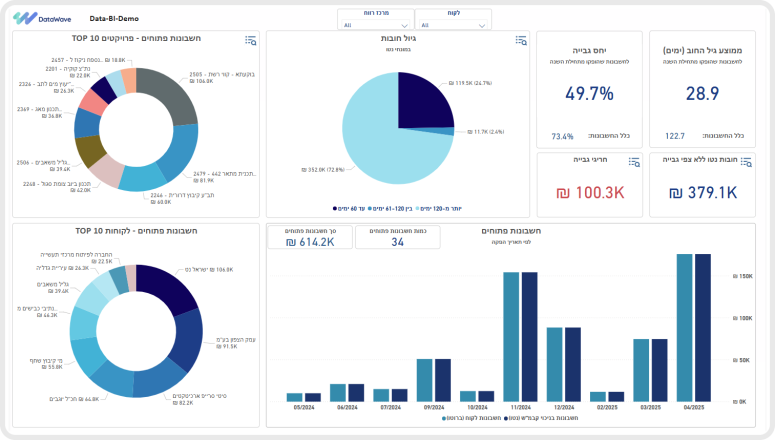Click the 55.8K customer data label

coord(46,364)
